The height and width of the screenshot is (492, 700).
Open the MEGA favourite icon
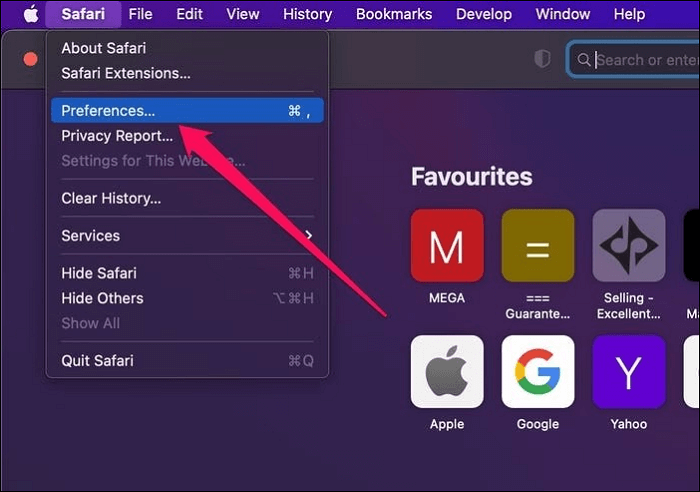447,246
